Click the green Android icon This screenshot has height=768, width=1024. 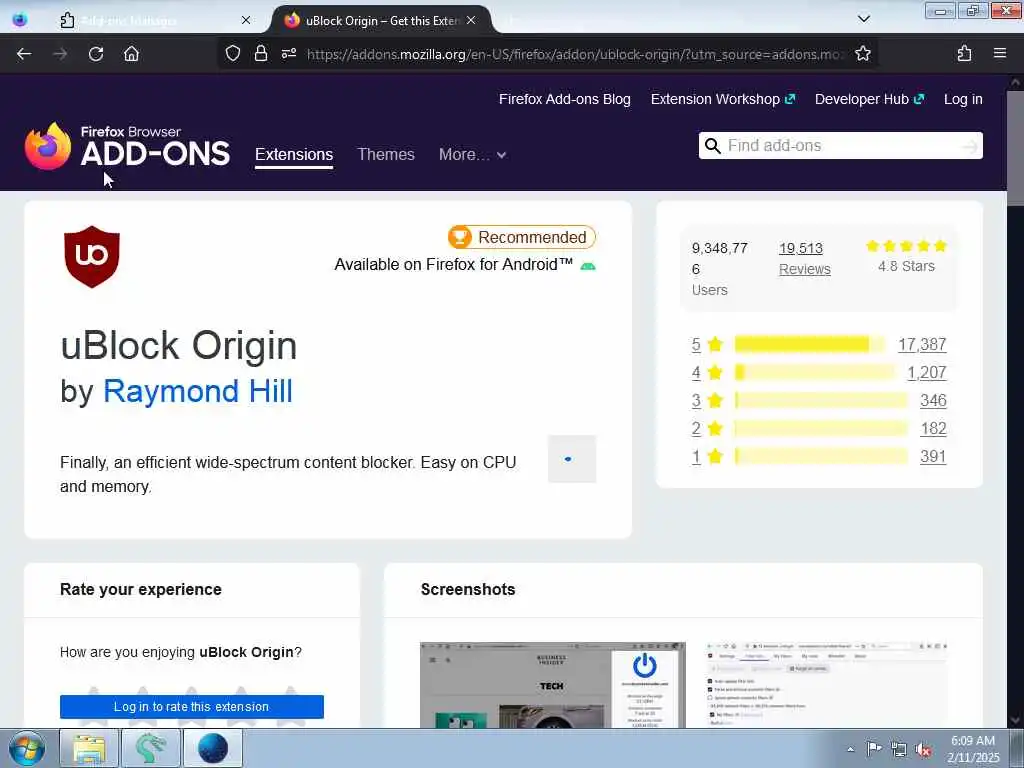tap(588, 266)
